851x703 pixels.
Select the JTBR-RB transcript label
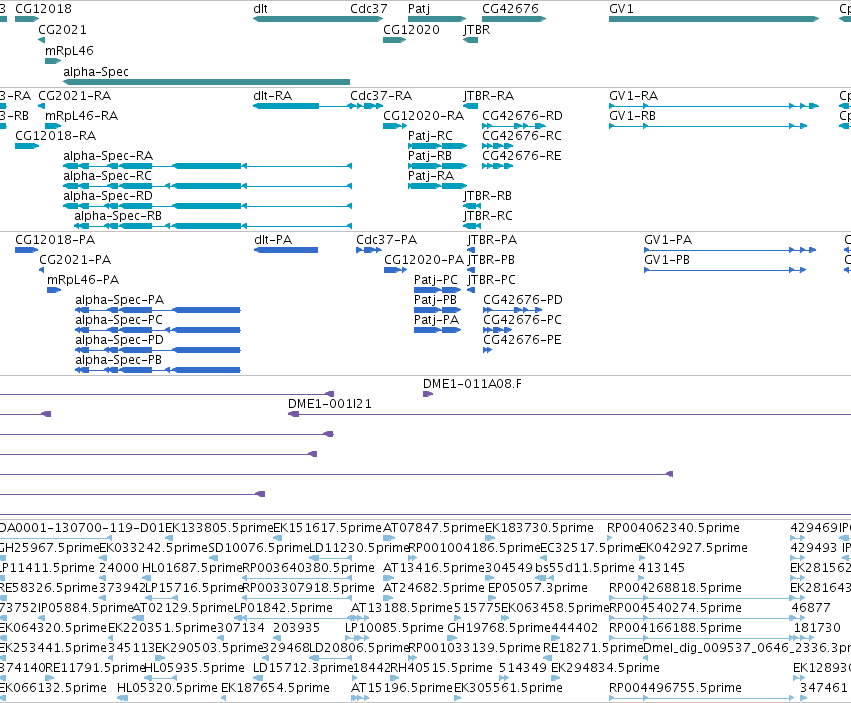pos(487,196)
